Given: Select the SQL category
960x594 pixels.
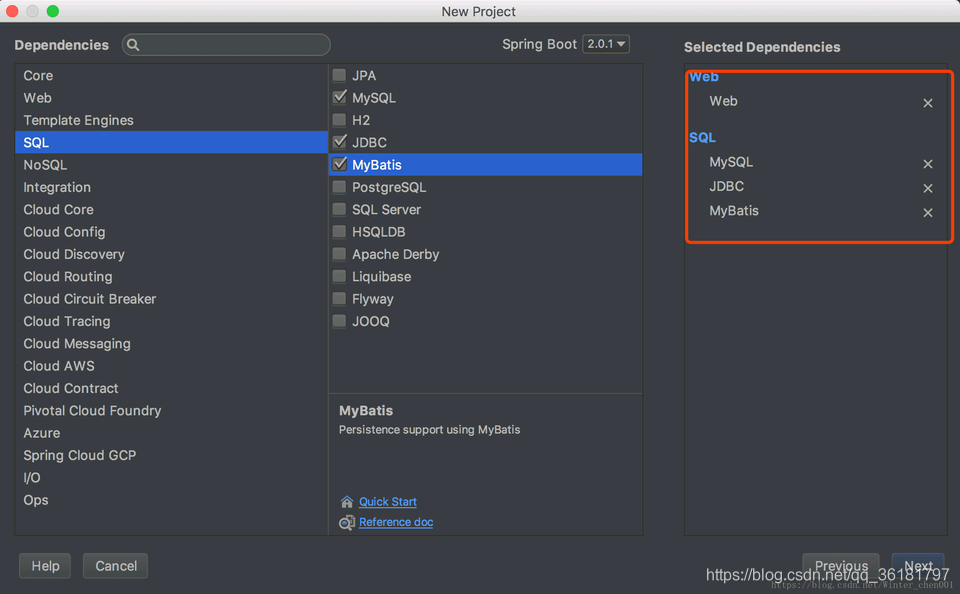Looking at the screenshot, I should 171,143.
